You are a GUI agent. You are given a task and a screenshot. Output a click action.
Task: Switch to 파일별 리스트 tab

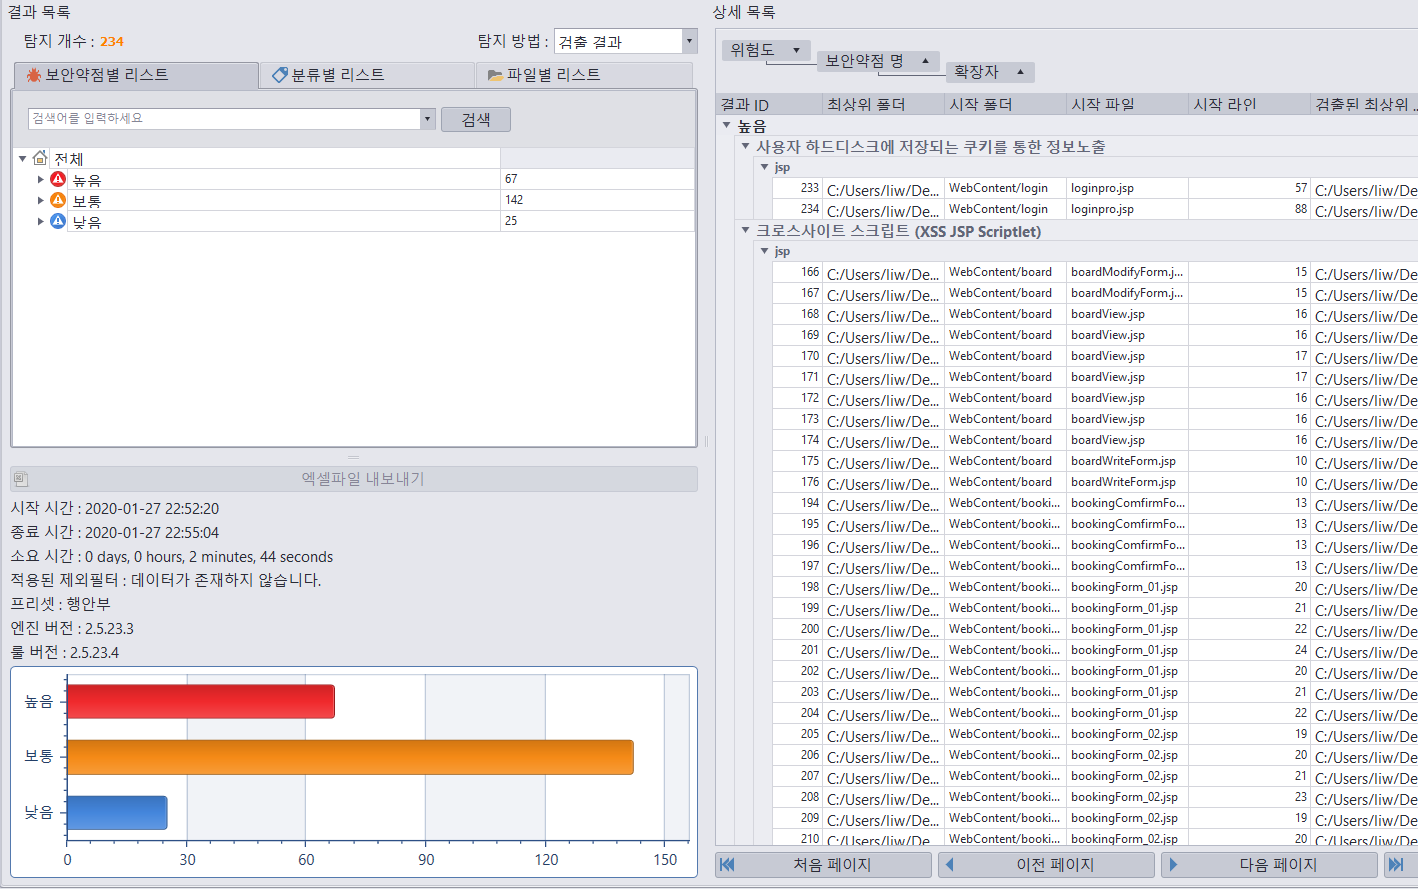584,75
